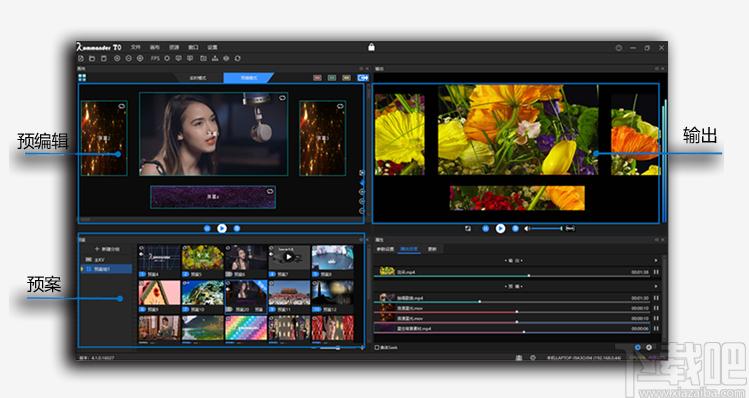
Task: Play the output window preview
Action: (x=500, y=228)
